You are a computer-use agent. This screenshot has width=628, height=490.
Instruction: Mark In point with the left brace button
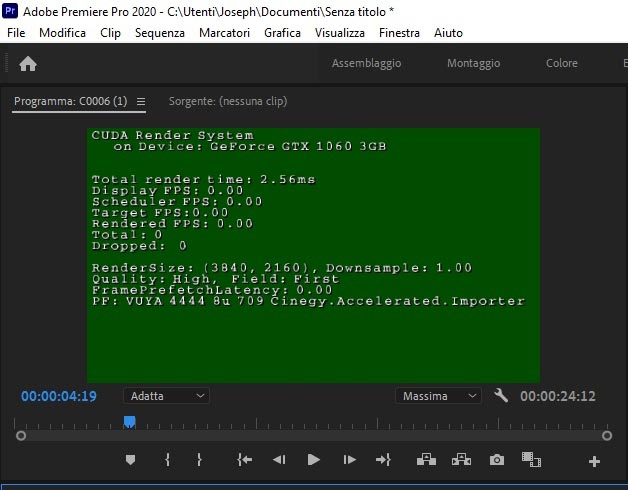click(168, 460)
